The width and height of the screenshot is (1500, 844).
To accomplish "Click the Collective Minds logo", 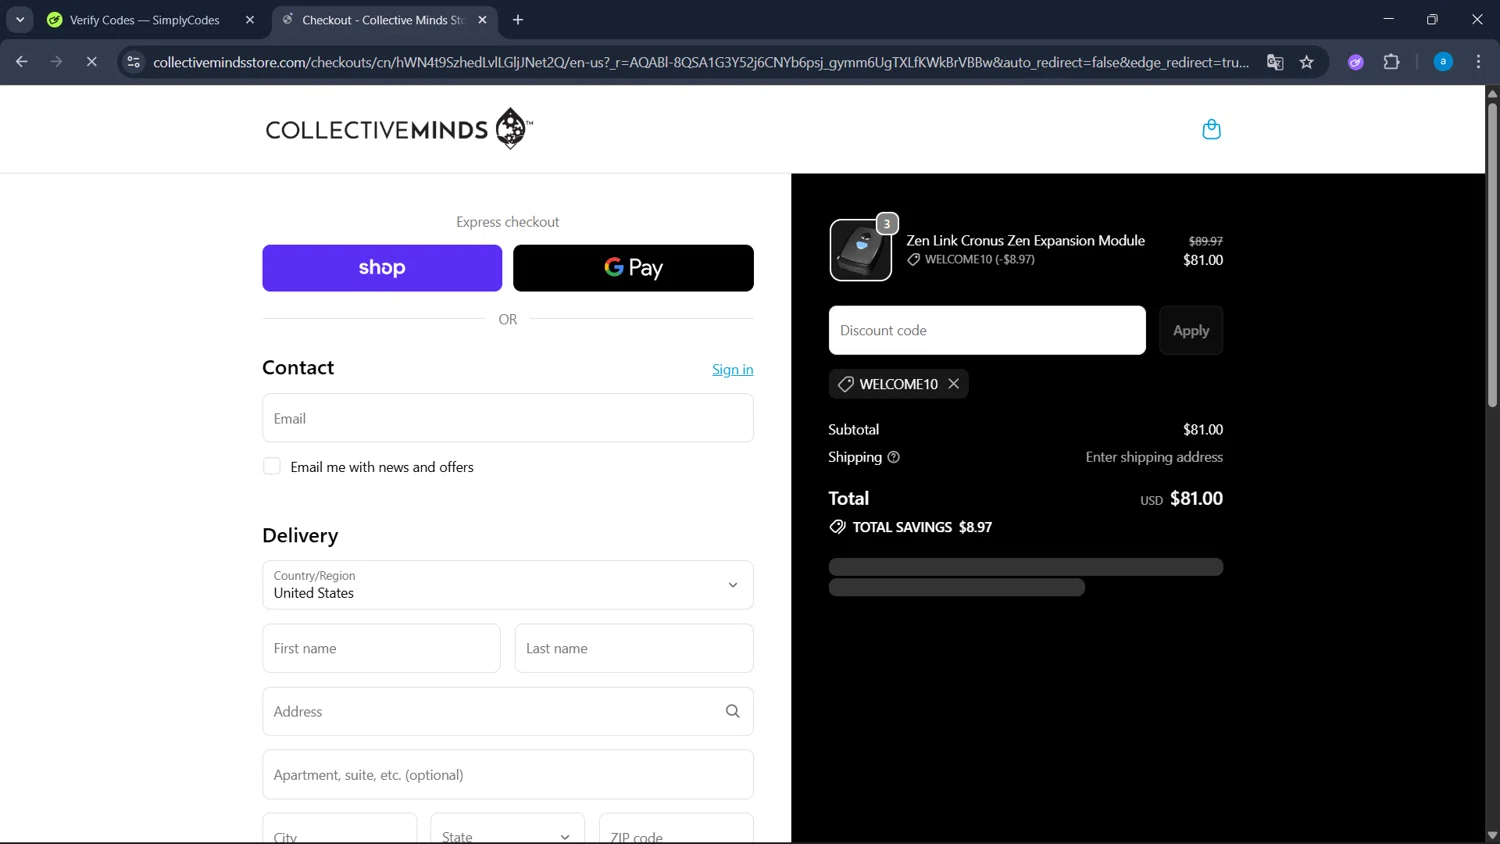I will pos(399,129).
